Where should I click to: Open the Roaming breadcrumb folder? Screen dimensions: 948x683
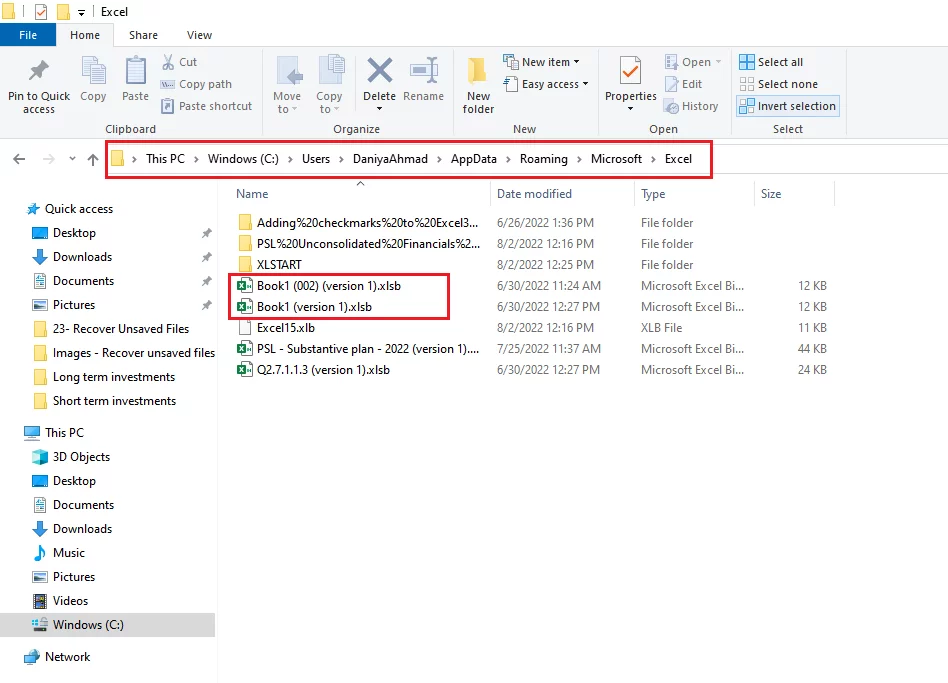(543, 158)
